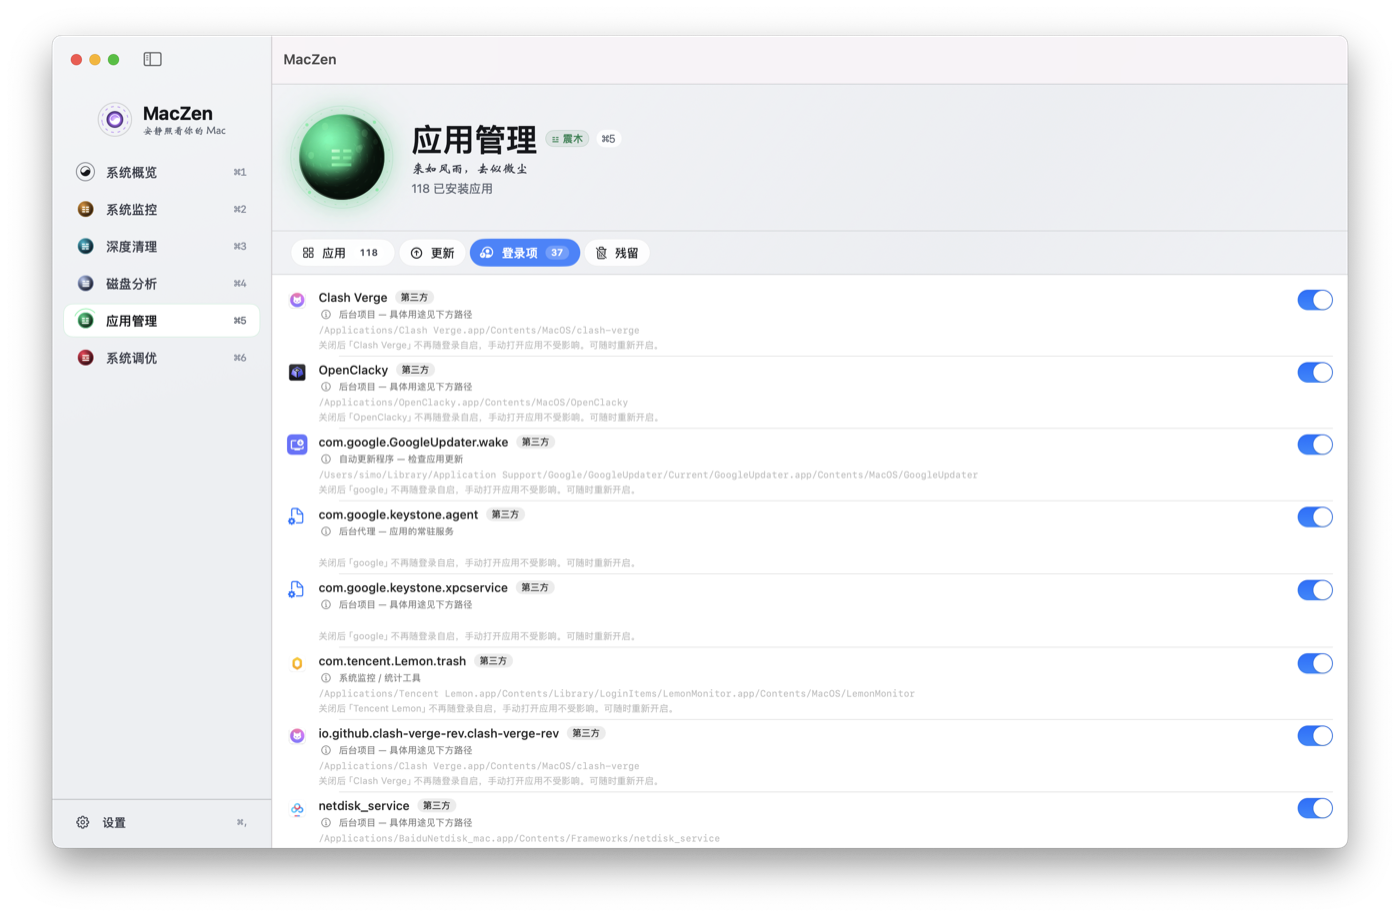Toggle com.google.keystone.xpcservice switch

1315,590
